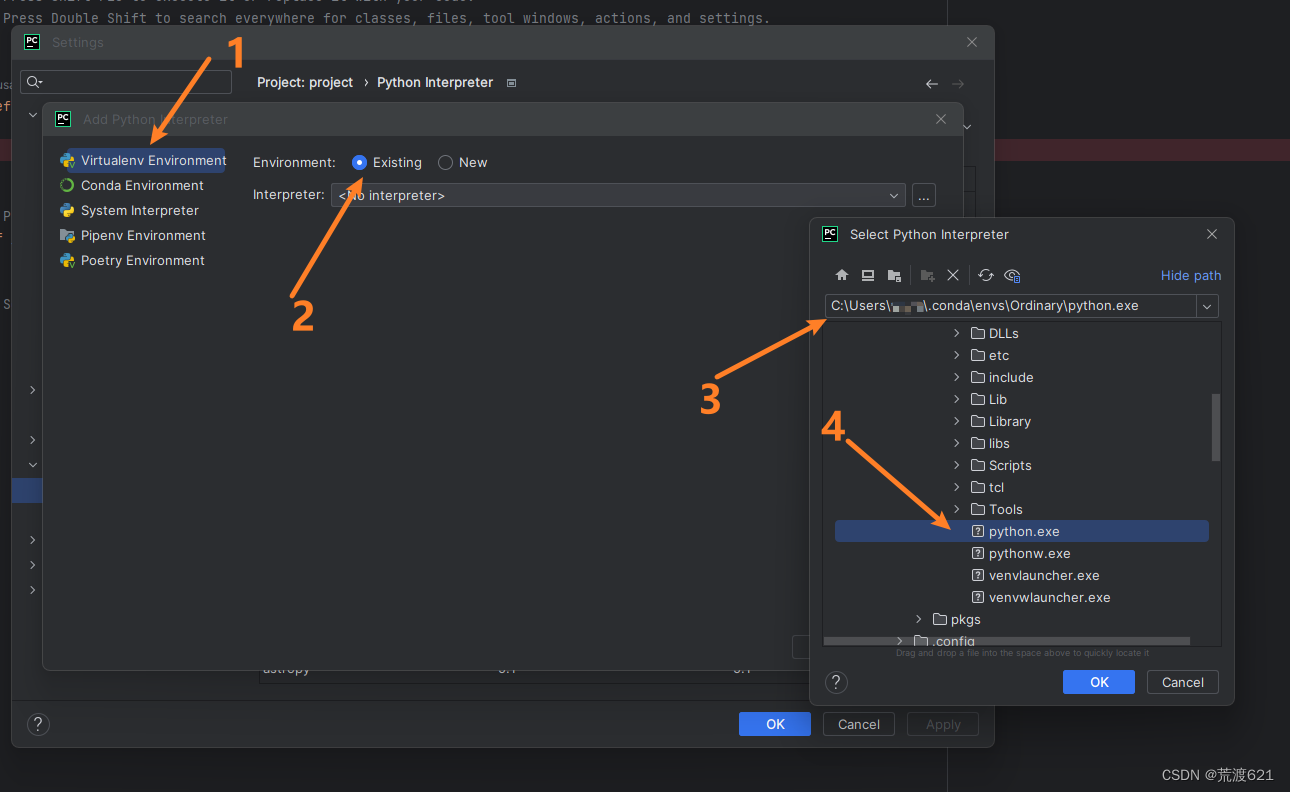Click the python.exe file icon

pos(978,531)
